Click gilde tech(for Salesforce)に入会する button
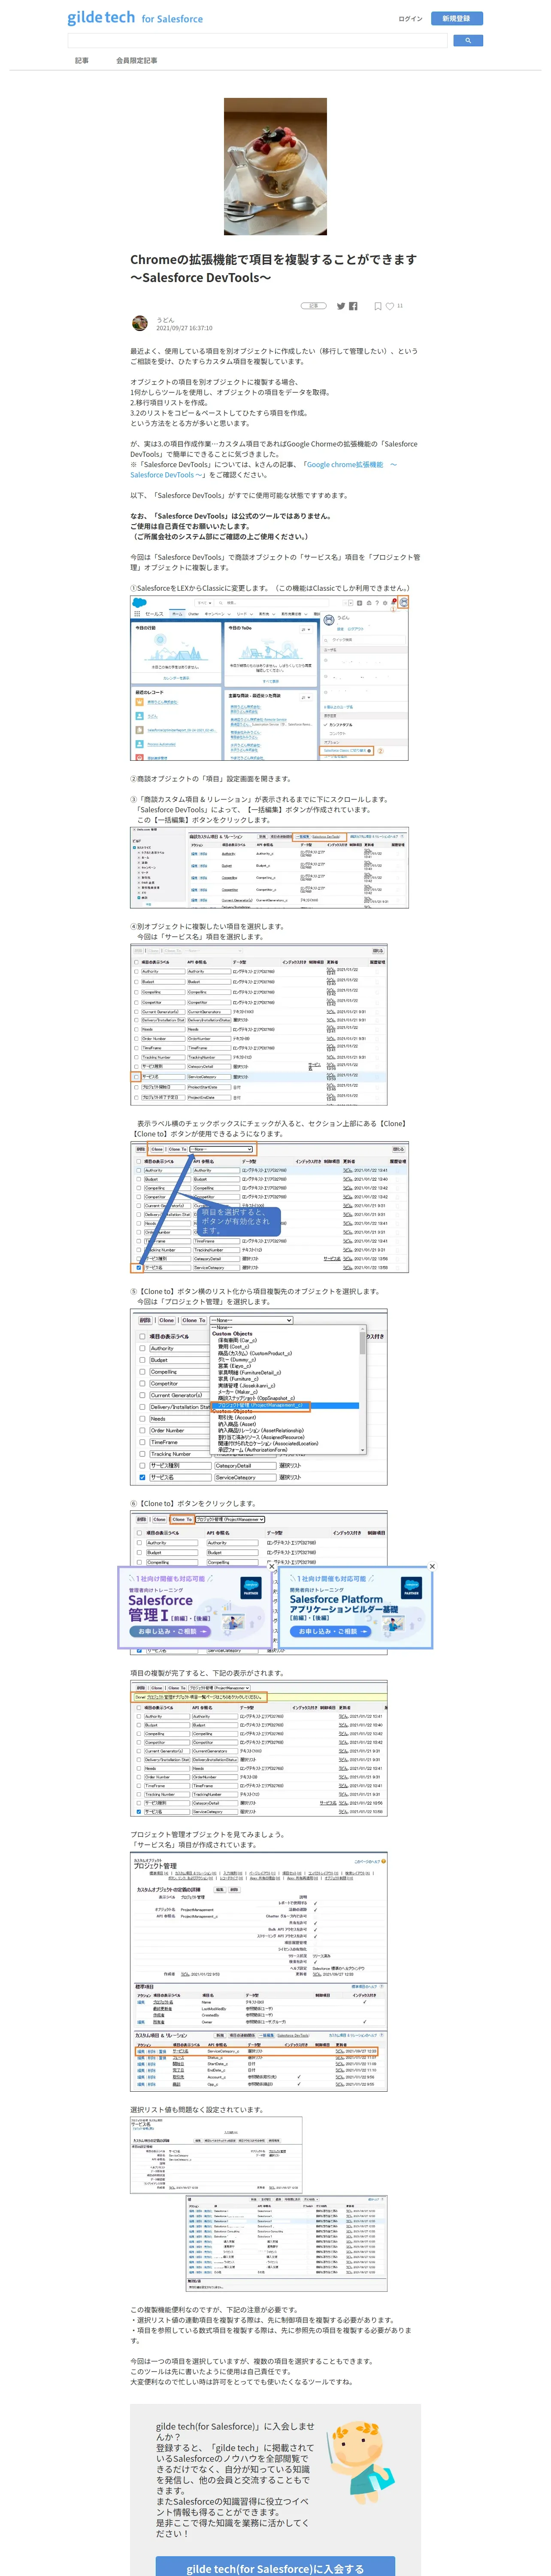Viewport: 551px width, 2576px height. click(275, 2567)
